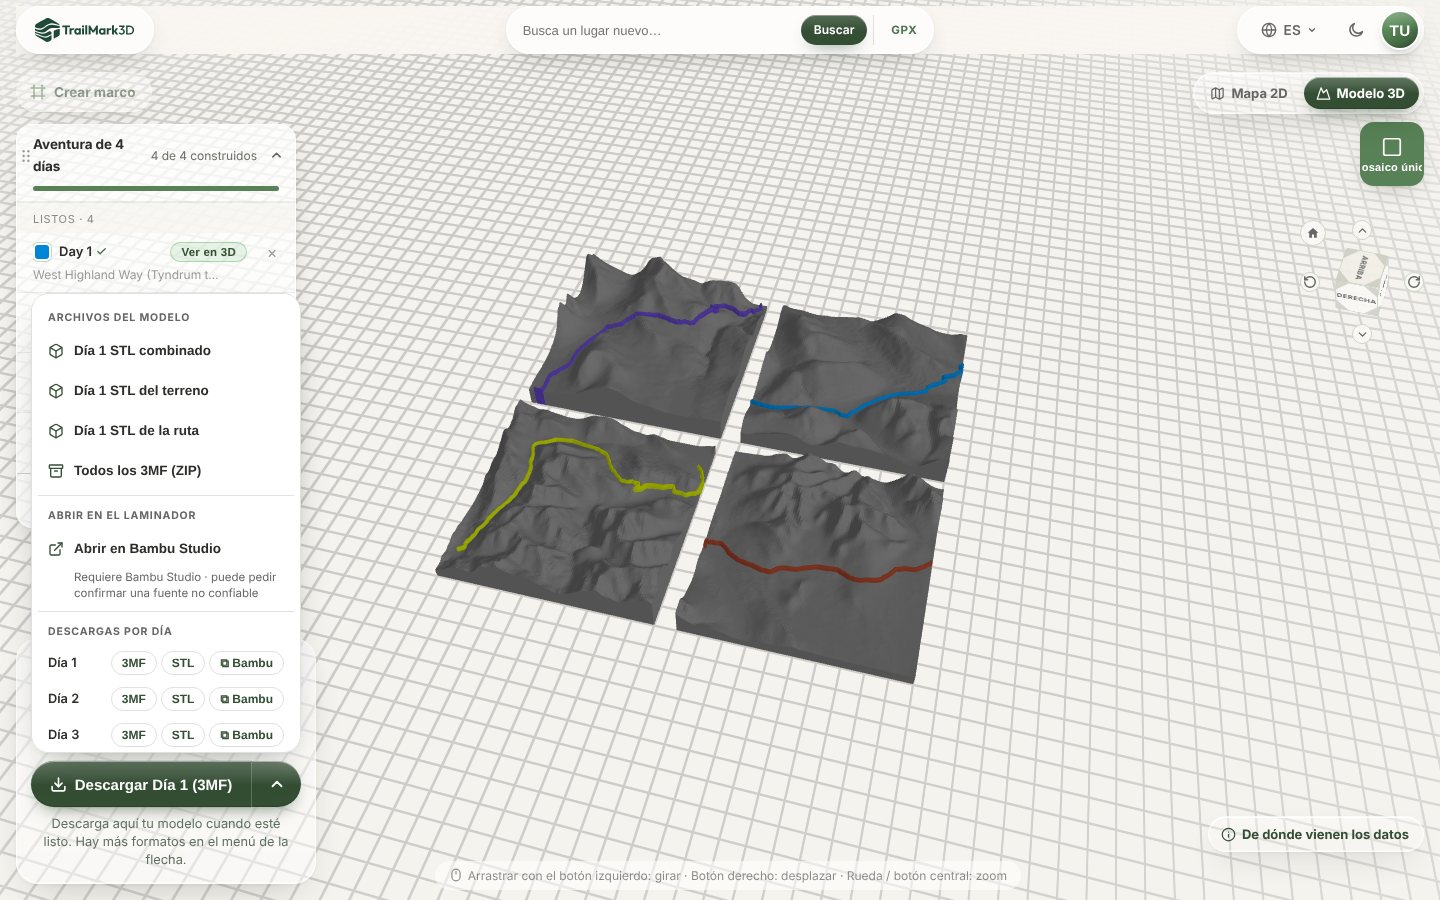1440x900 pixels.
Task: Click the orientation cube's ARRIBA face
Action: (1363, 266)
